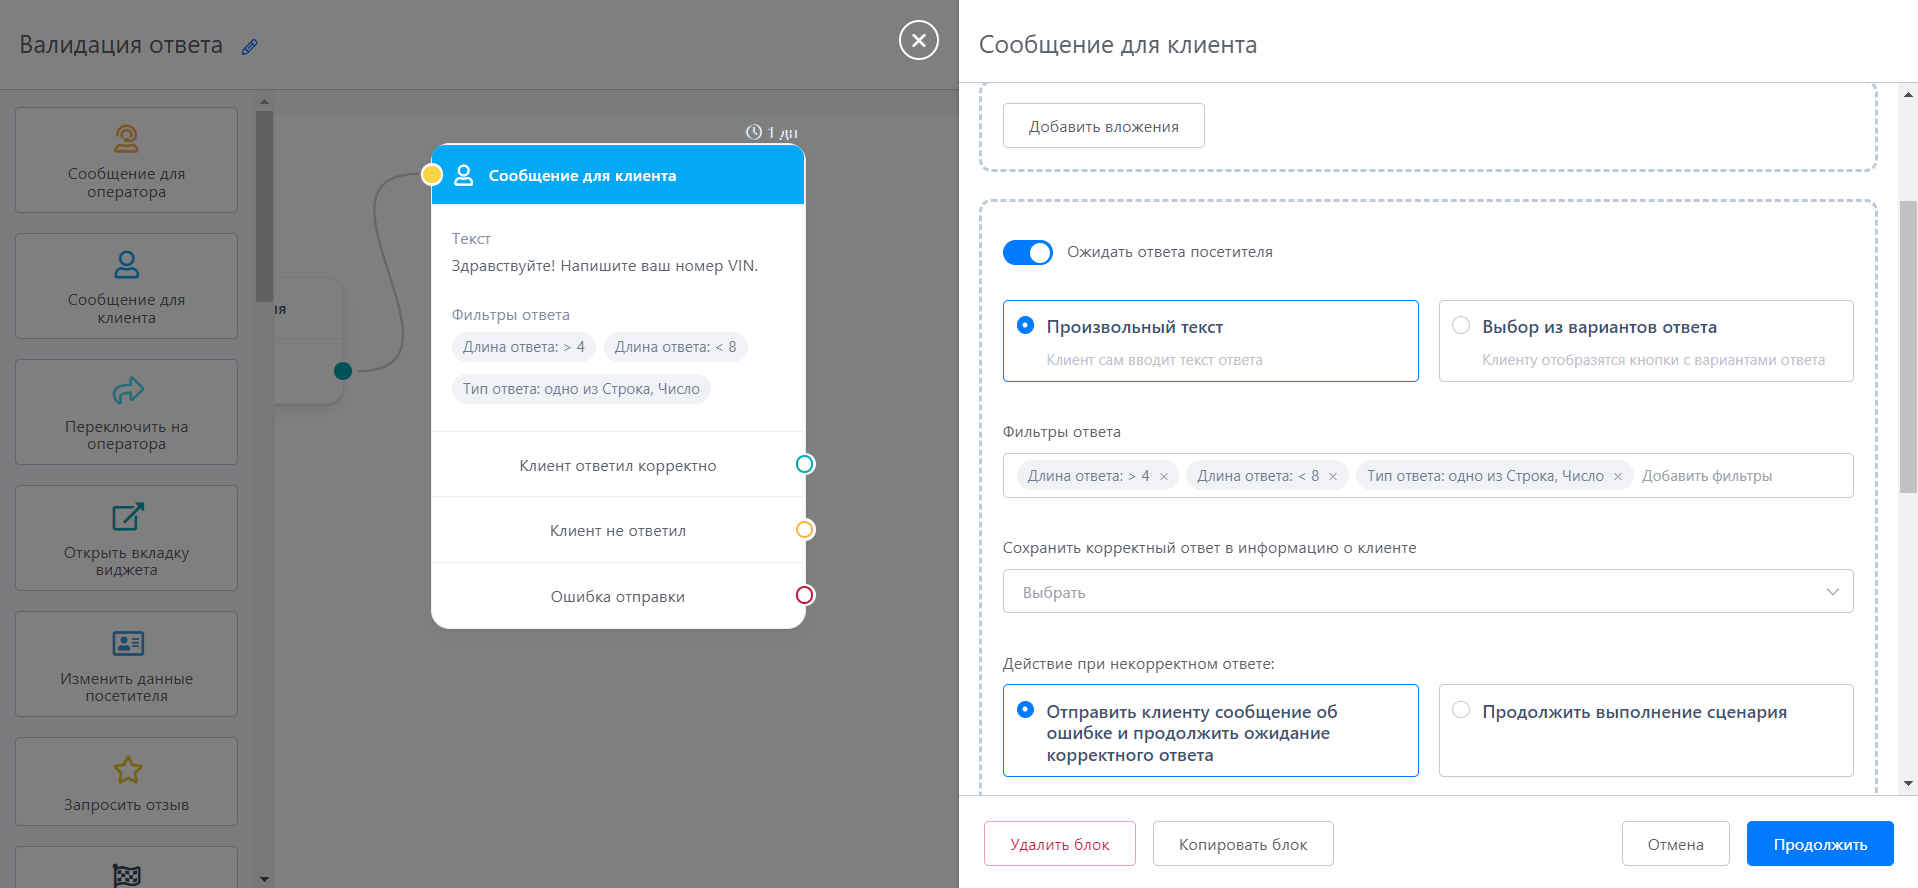This screenshot has height=888, width=1918.
Task: Open the 'Выбрать' dropdown for saving answer
Action: 1427,592
